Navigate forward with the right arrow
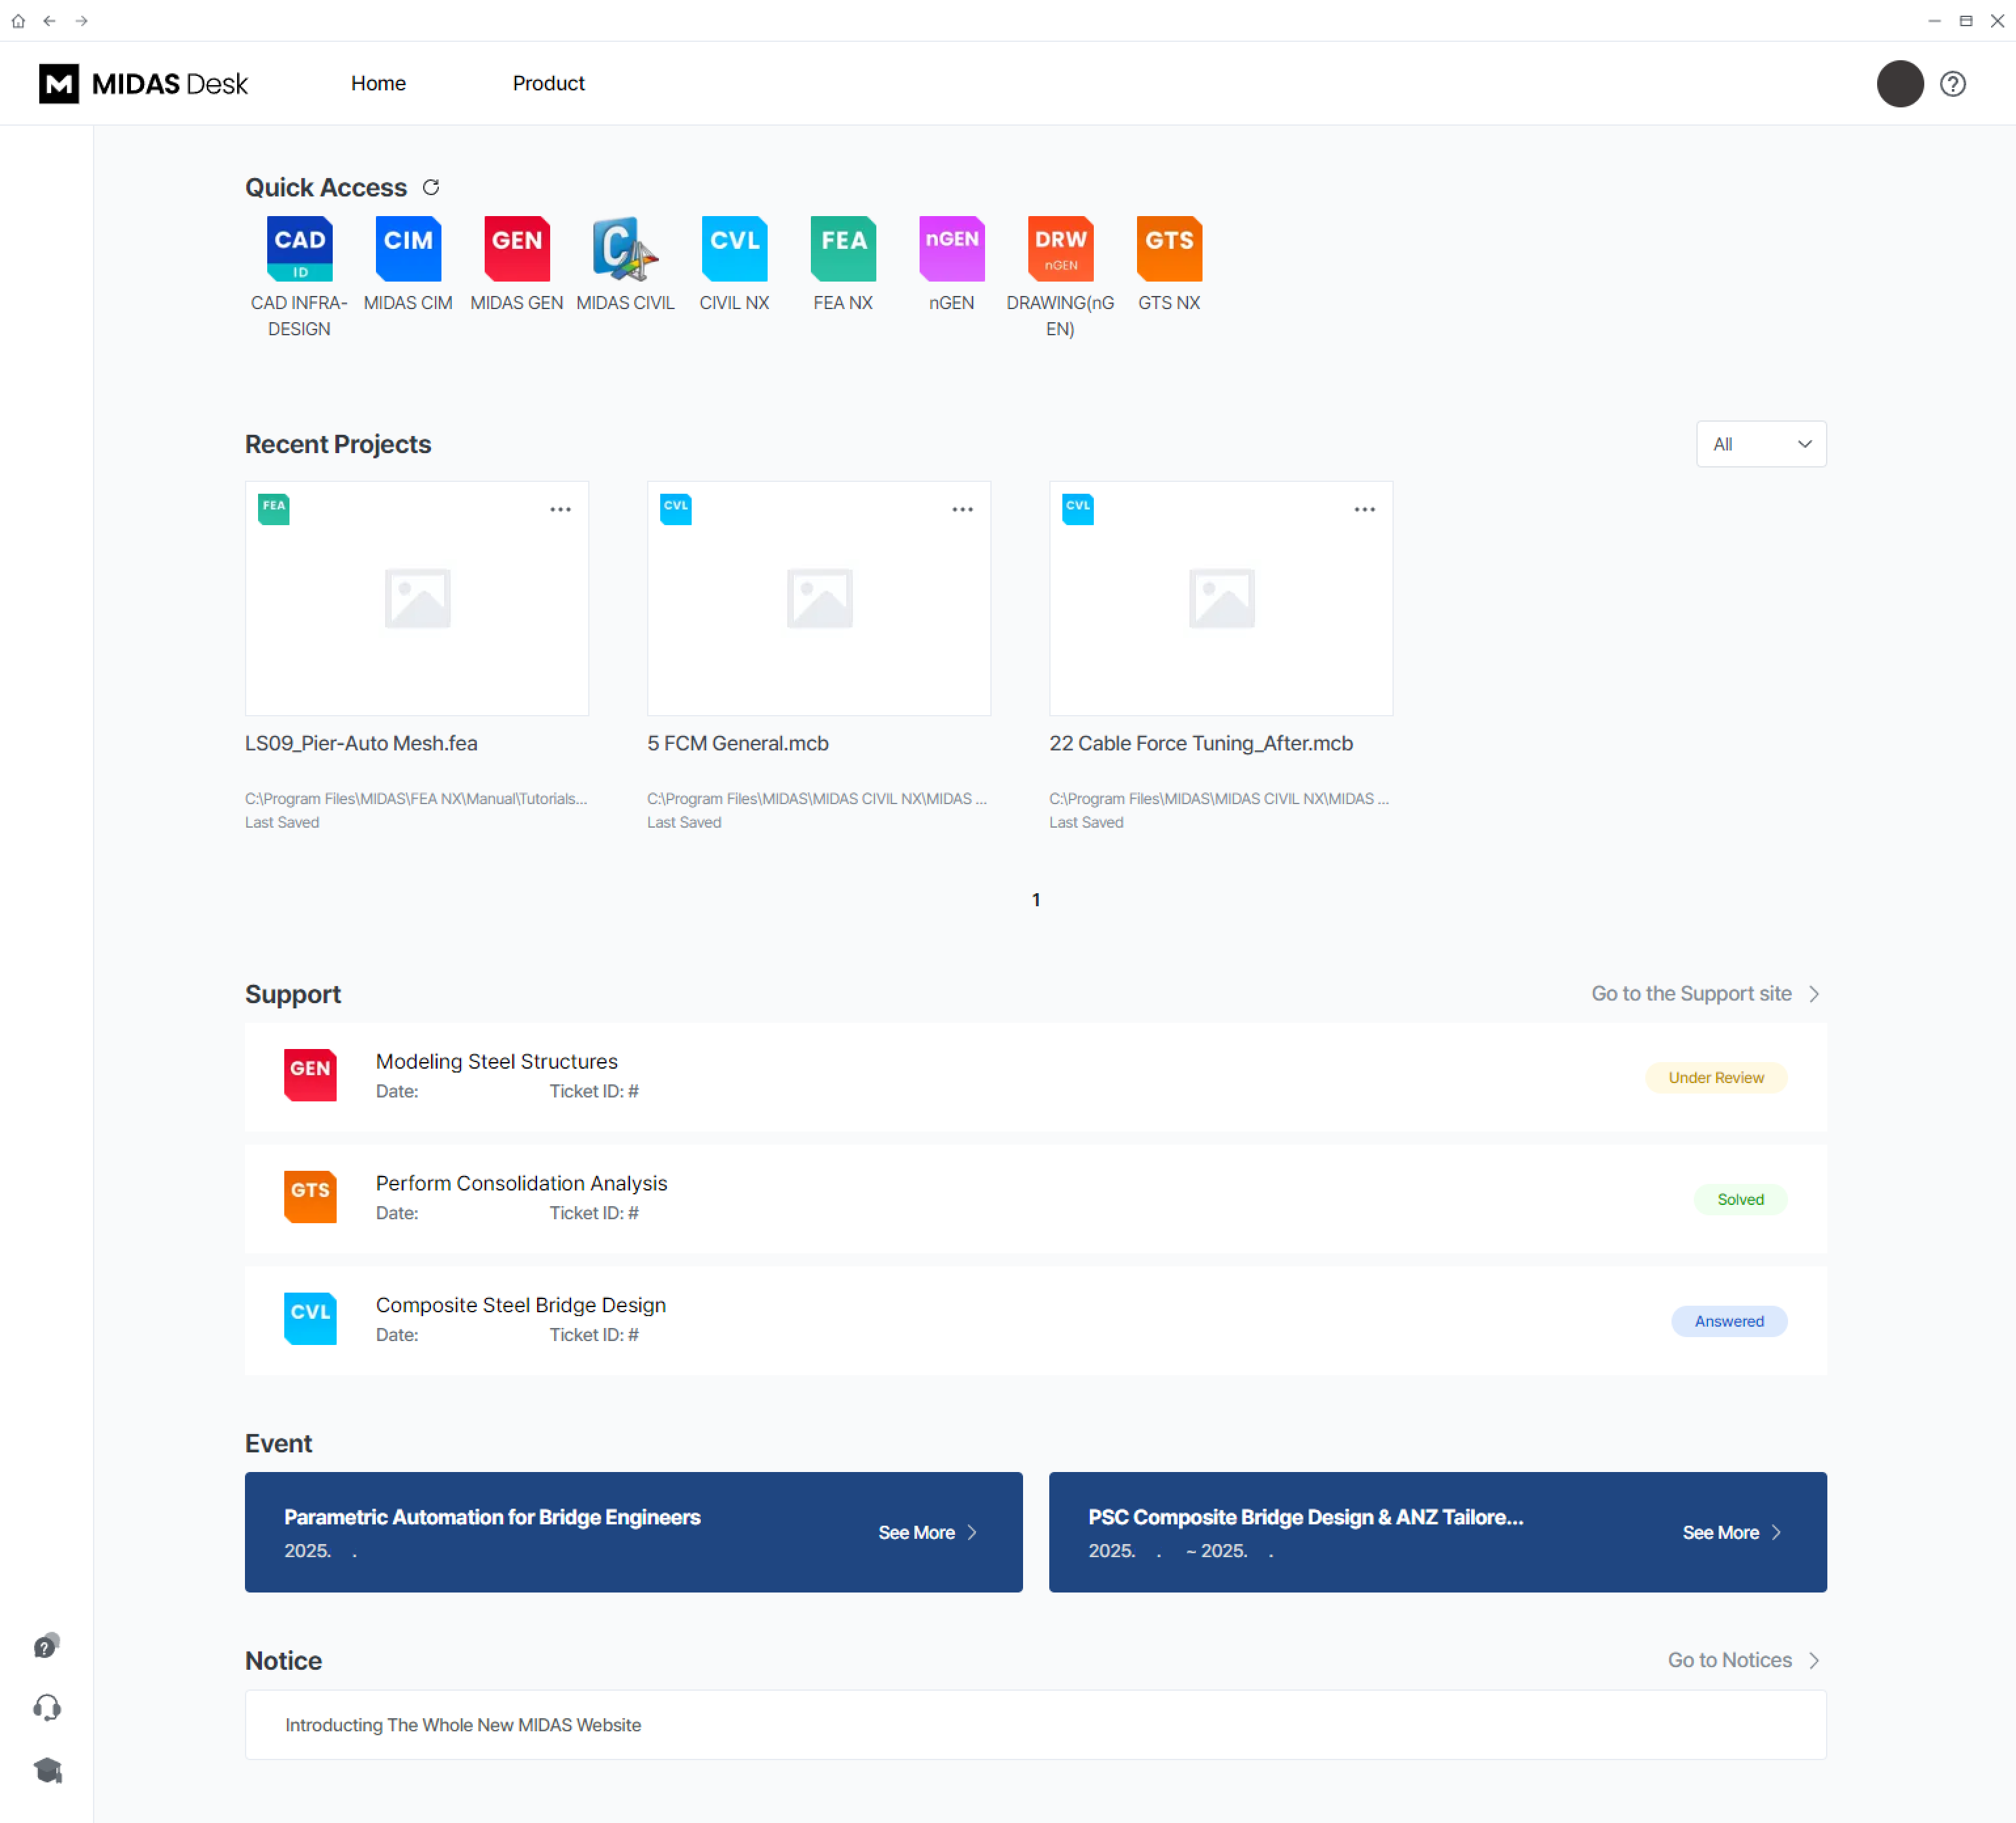 tap(82, 20)
